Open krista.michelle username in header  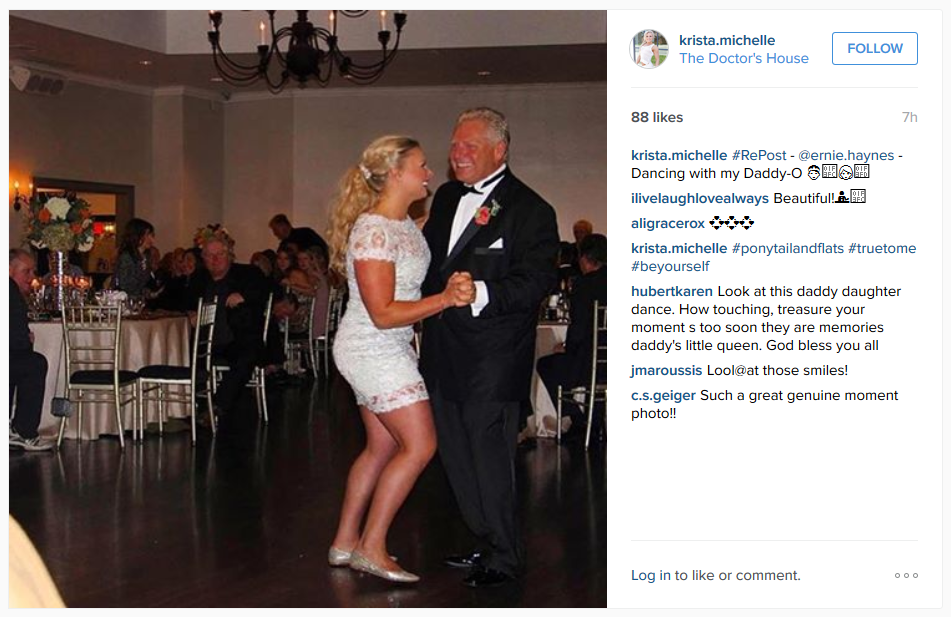point(727,40)
